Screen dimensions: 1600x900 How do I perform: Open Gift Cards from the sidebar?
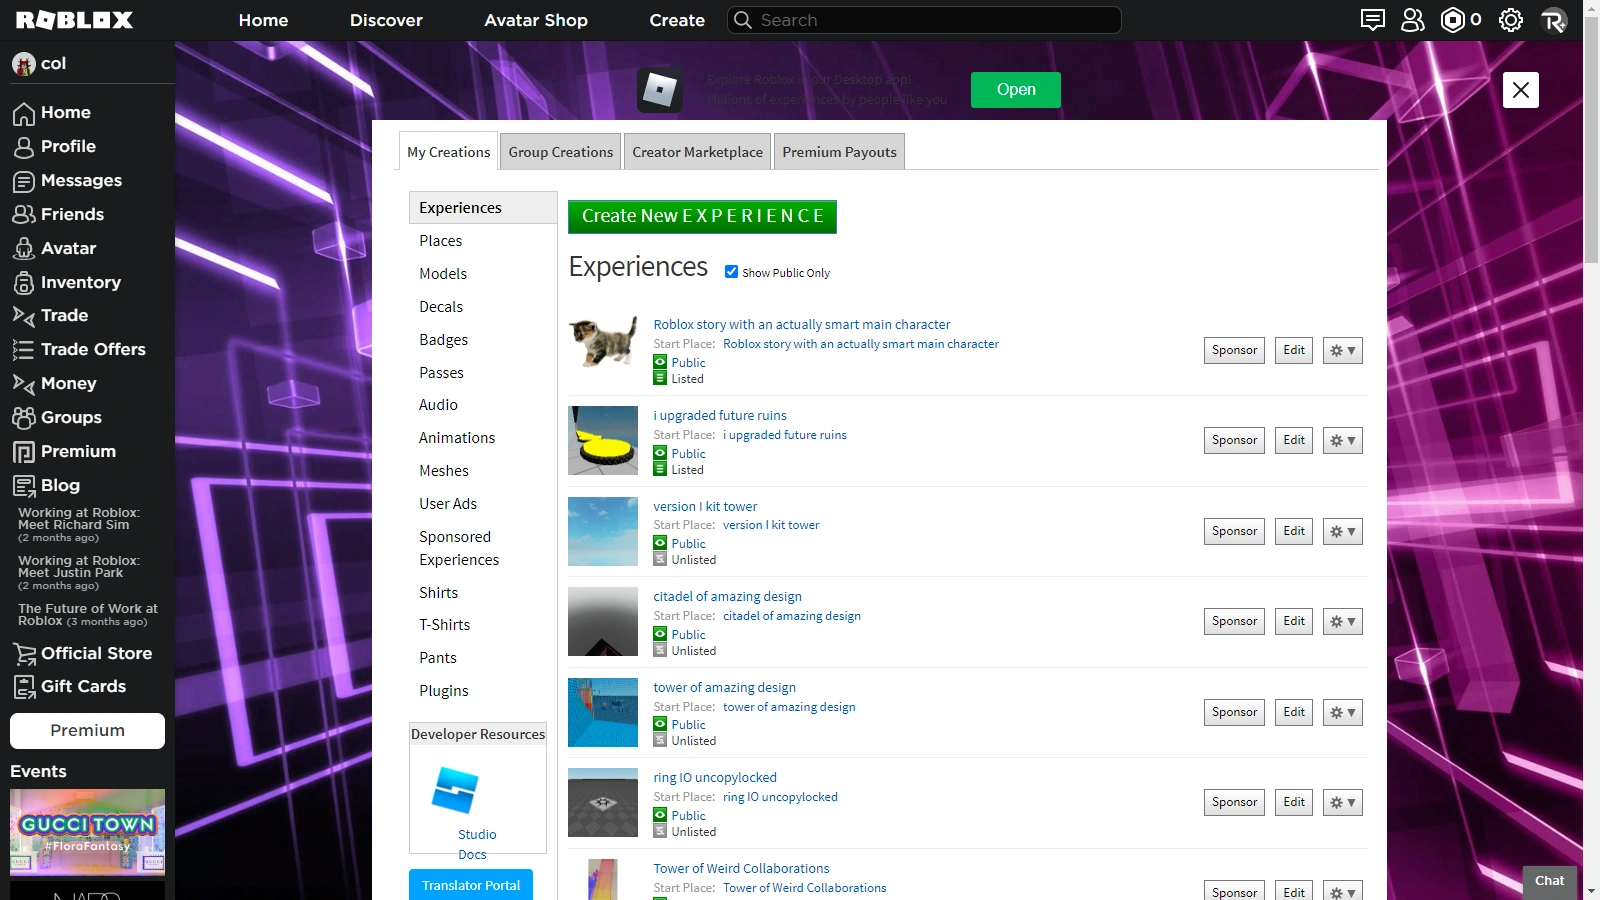coord(83,686)
